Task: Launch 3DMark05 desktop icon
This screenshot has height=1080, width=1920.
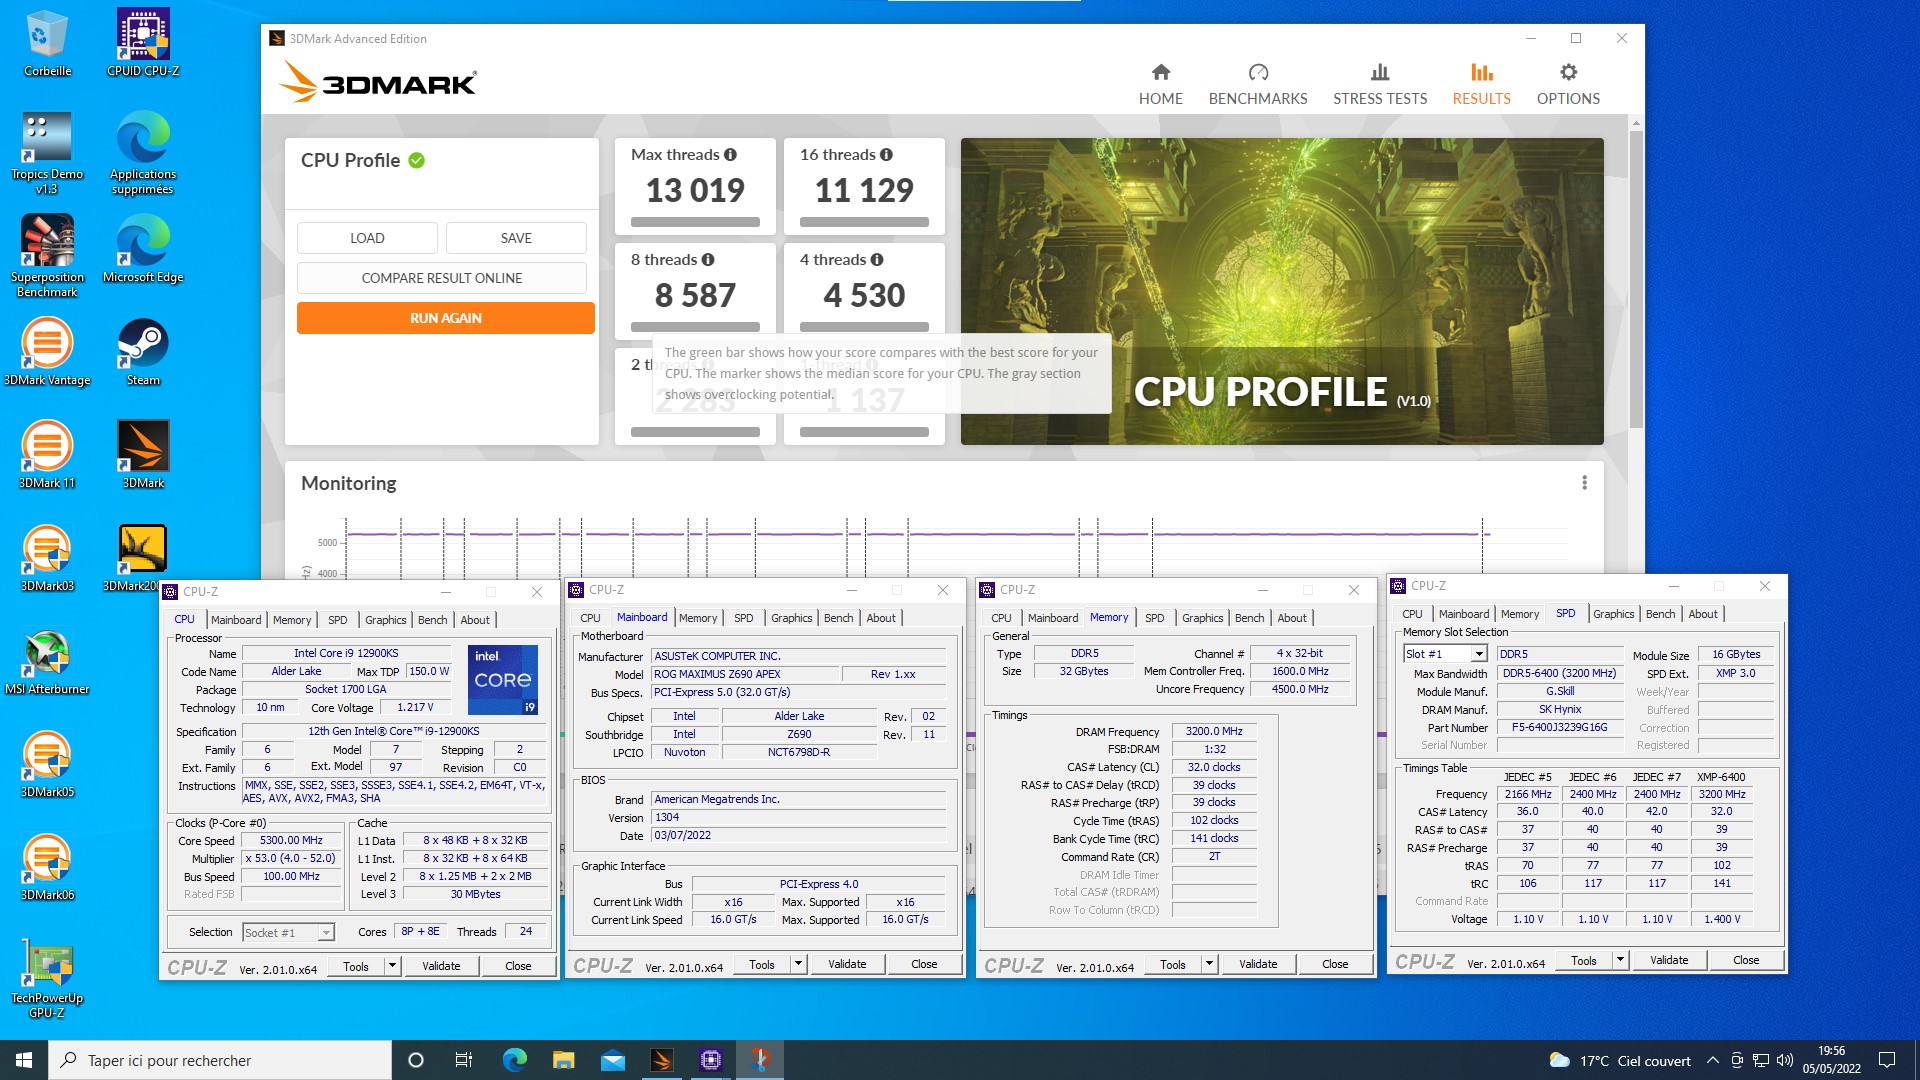Action: (x=47, y=765)
